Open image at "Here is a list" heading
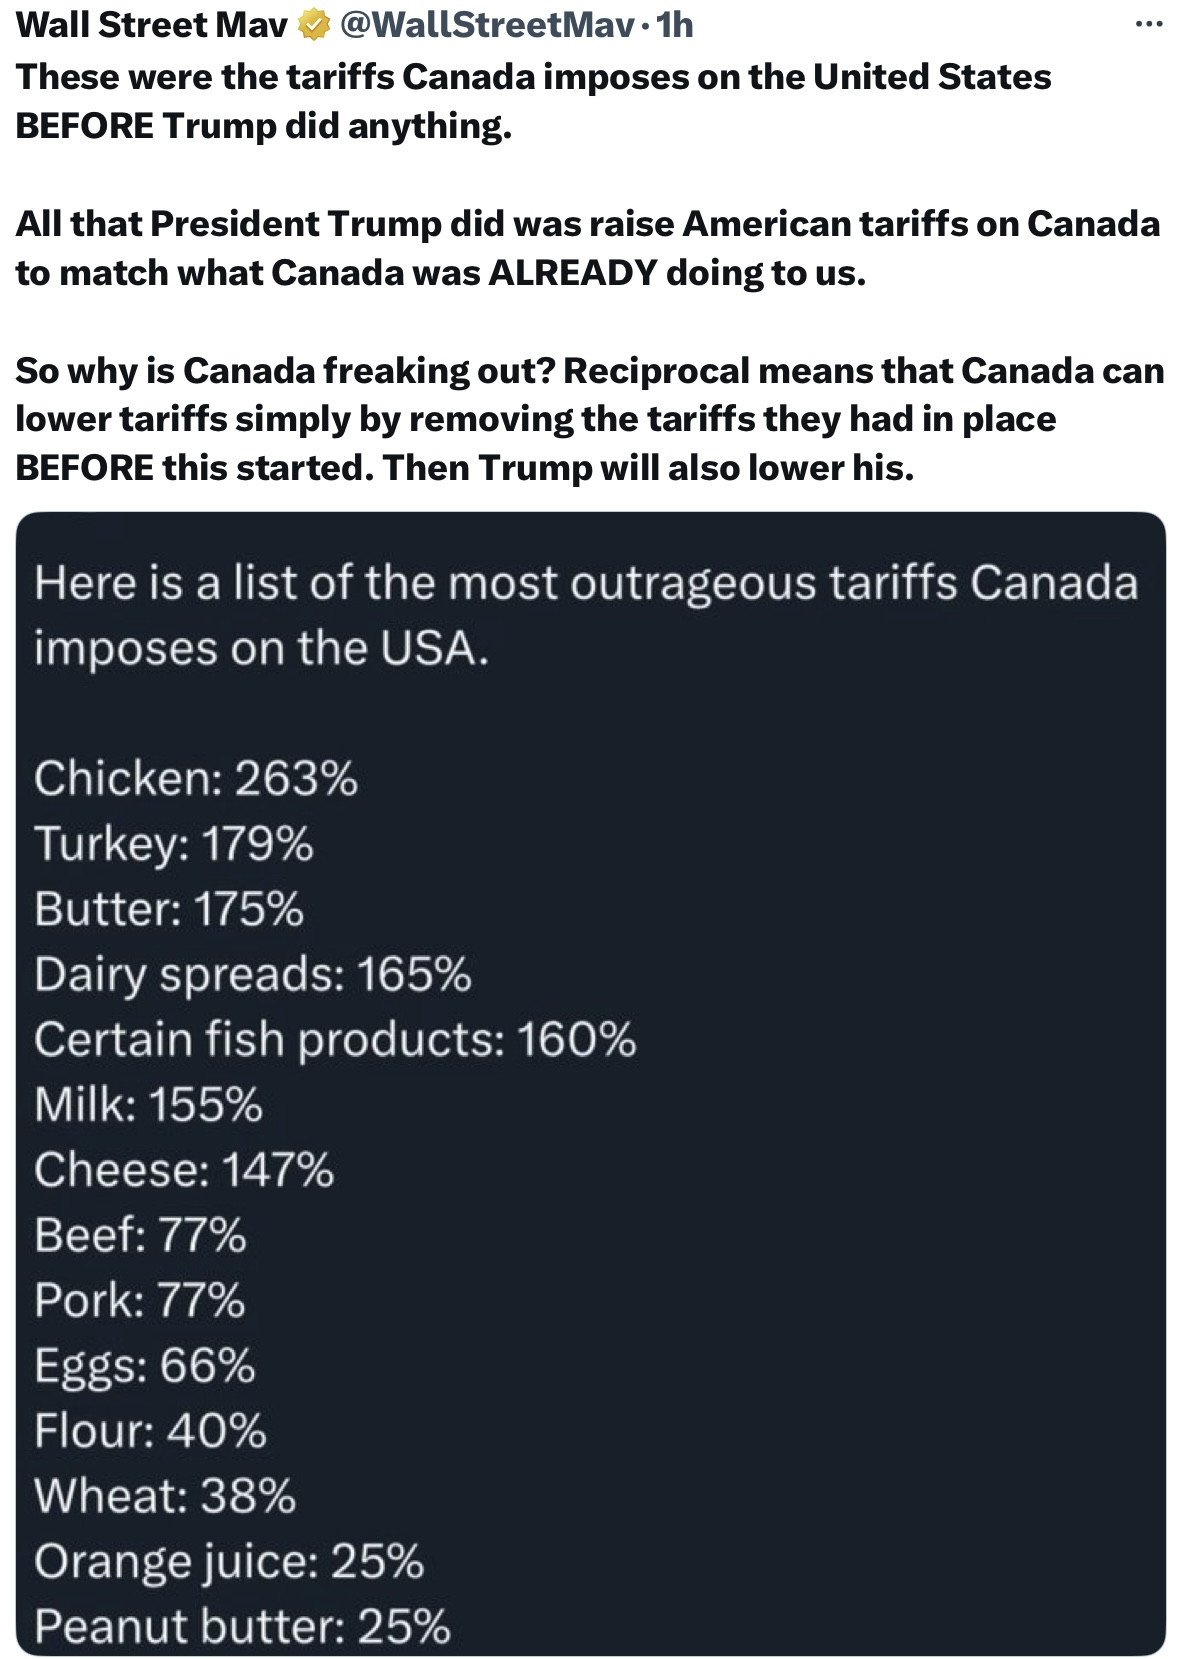 585,614
